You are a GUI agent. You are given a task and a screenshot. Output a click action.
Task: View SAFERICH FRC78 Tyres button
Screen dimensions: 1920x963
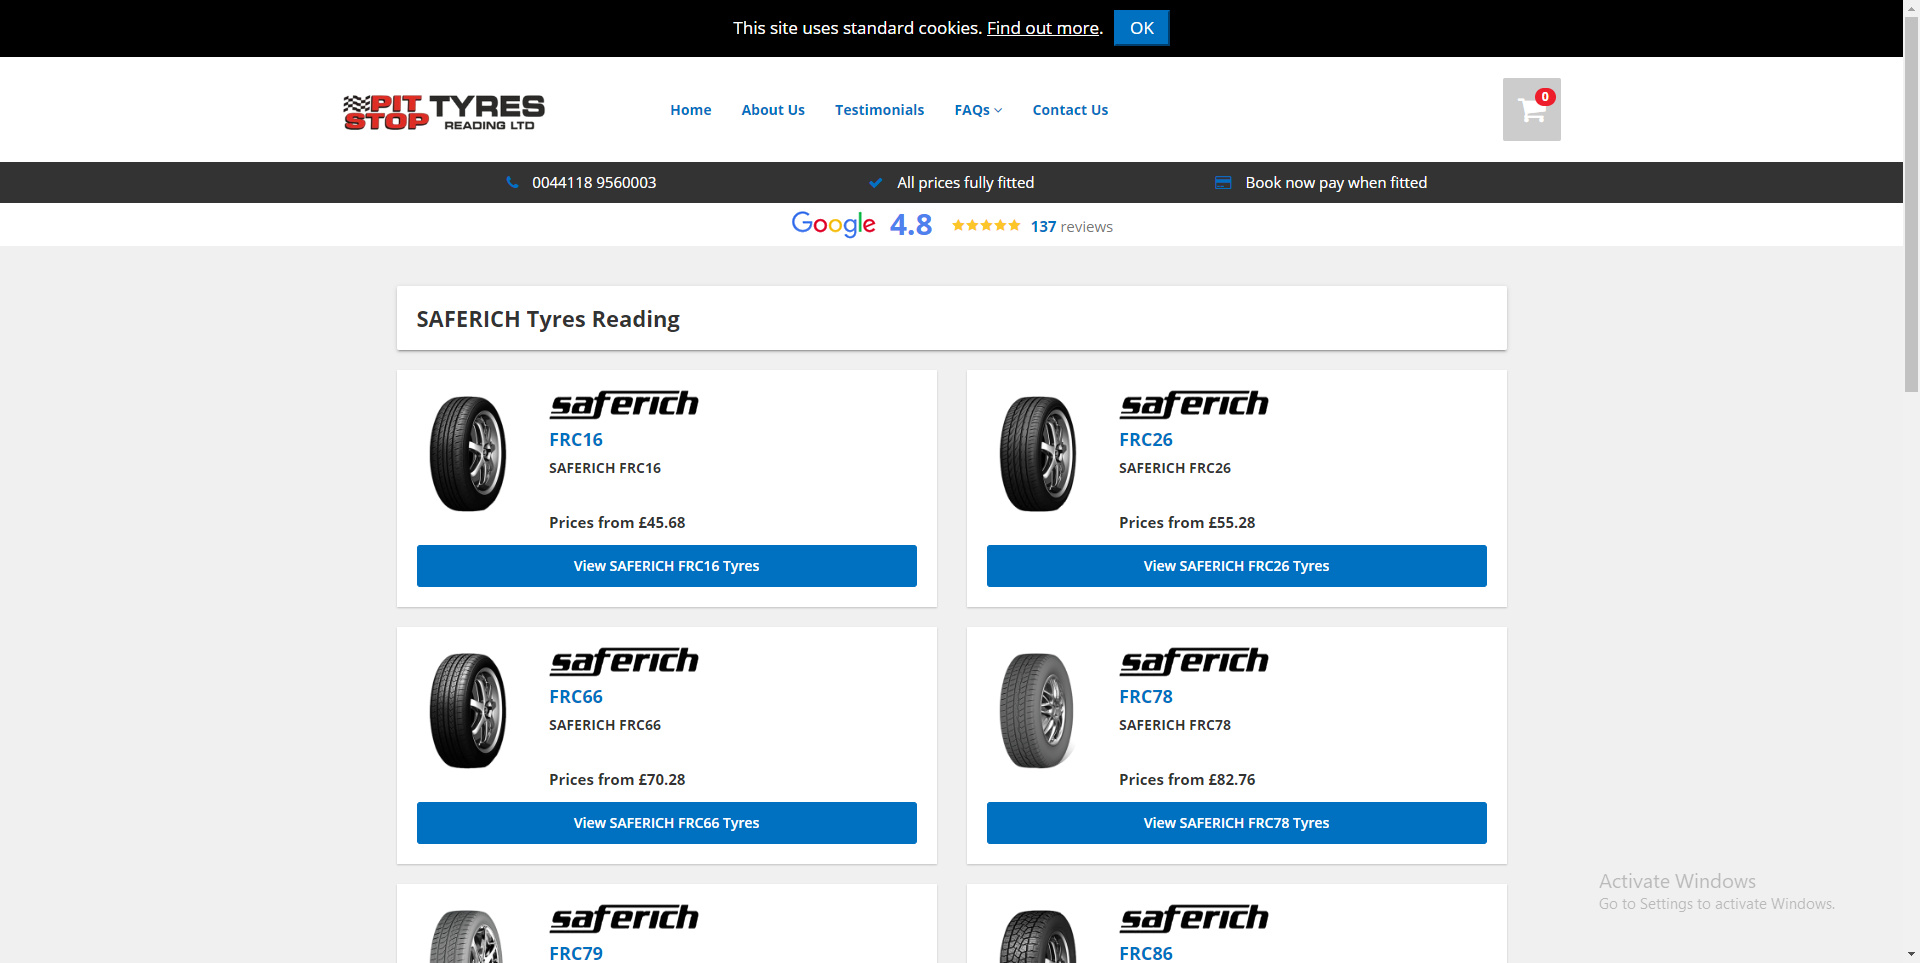1237,823
